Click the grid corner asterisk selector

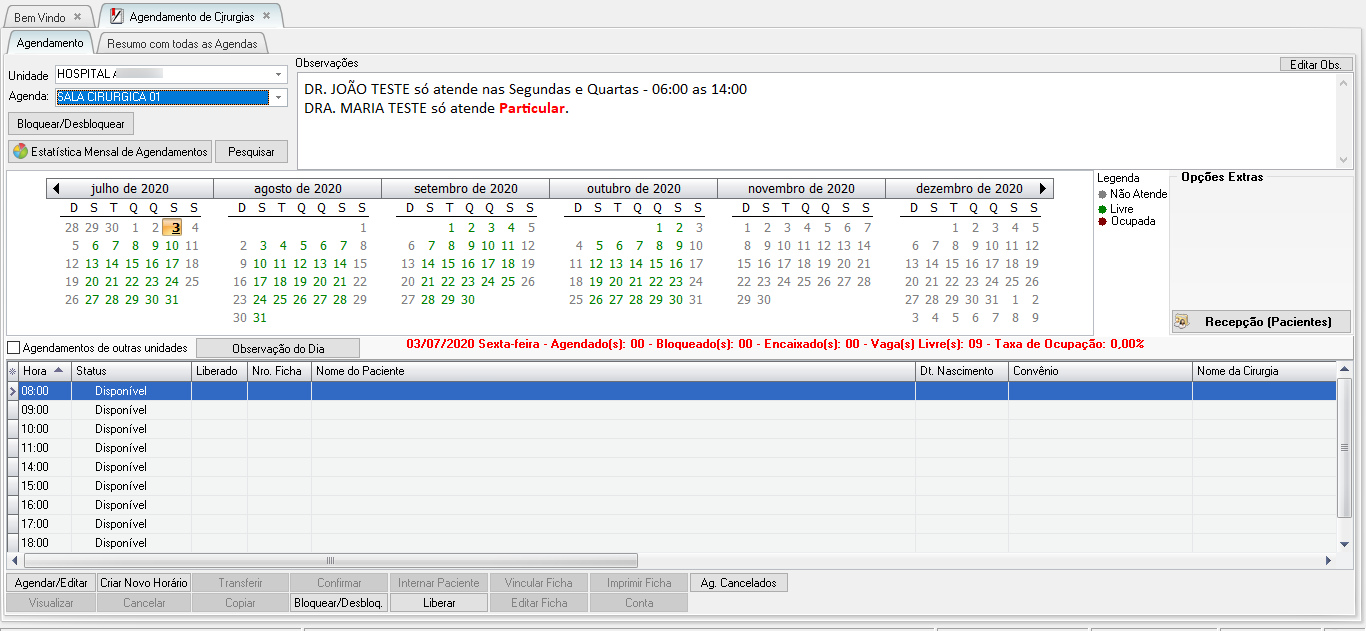coord(12,371)
